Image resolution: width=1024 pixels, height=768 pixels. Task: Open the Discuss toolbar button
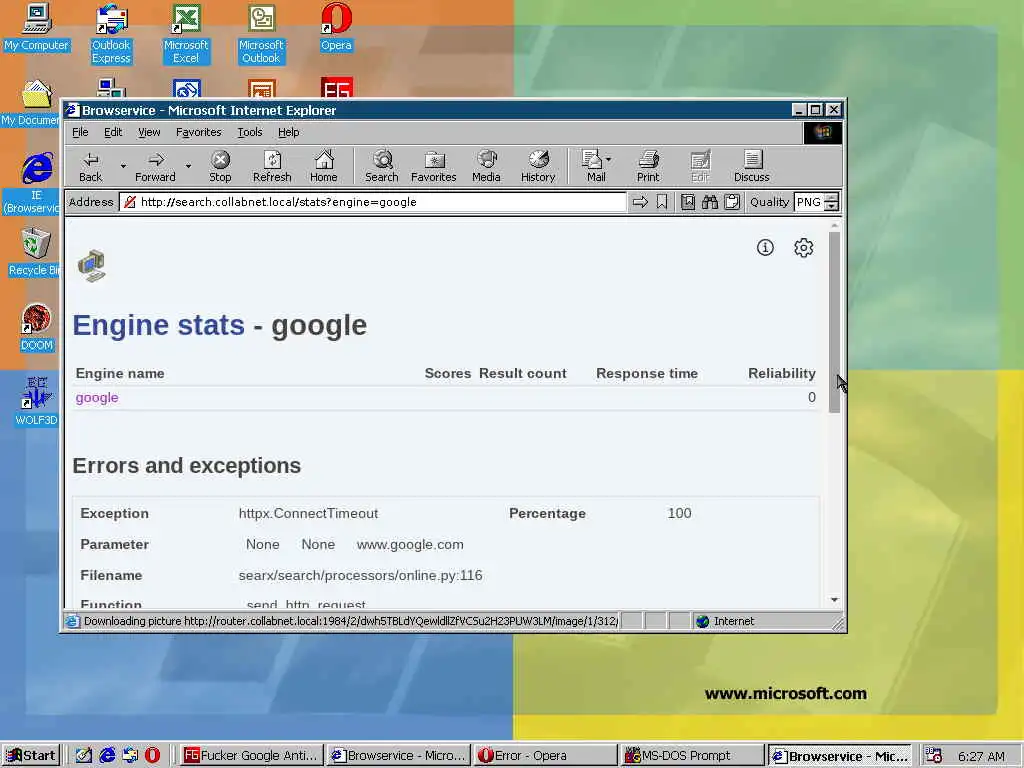coord(752,167)
